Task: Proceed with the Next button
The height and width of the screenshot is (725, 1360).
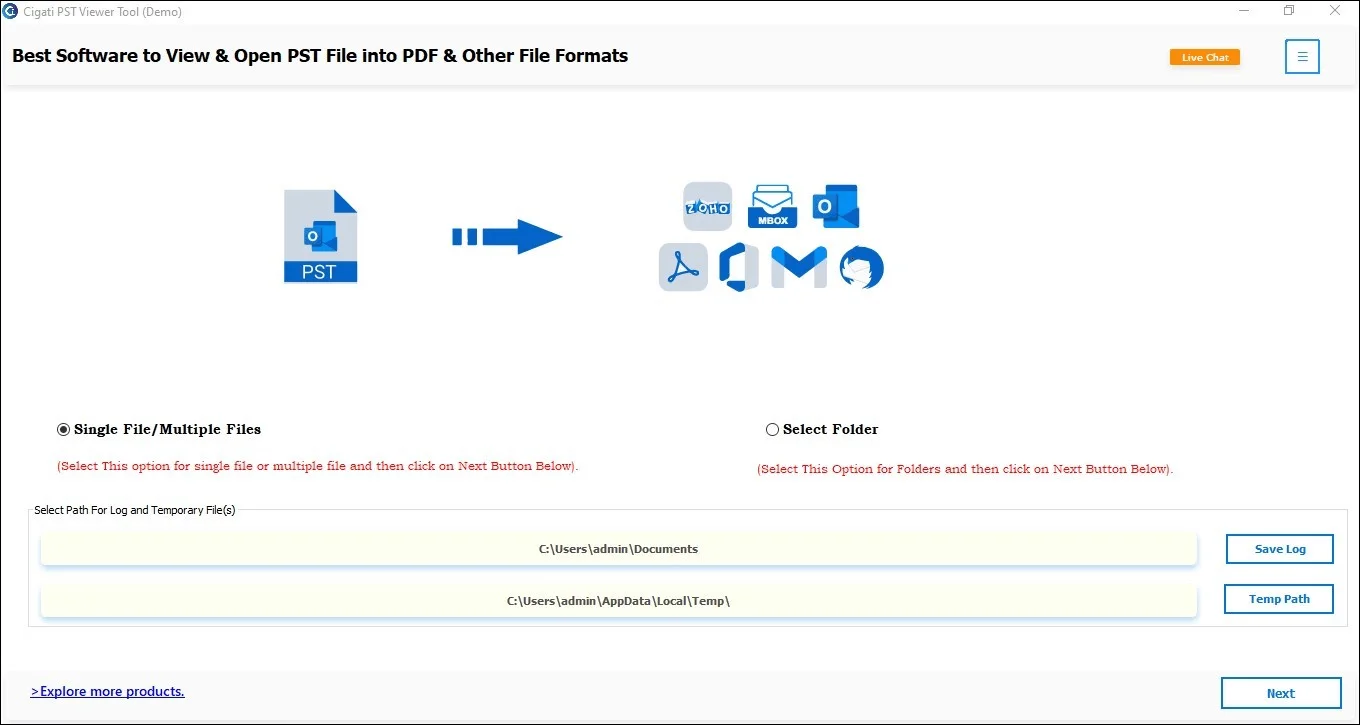Action: tap(1281, 693)
